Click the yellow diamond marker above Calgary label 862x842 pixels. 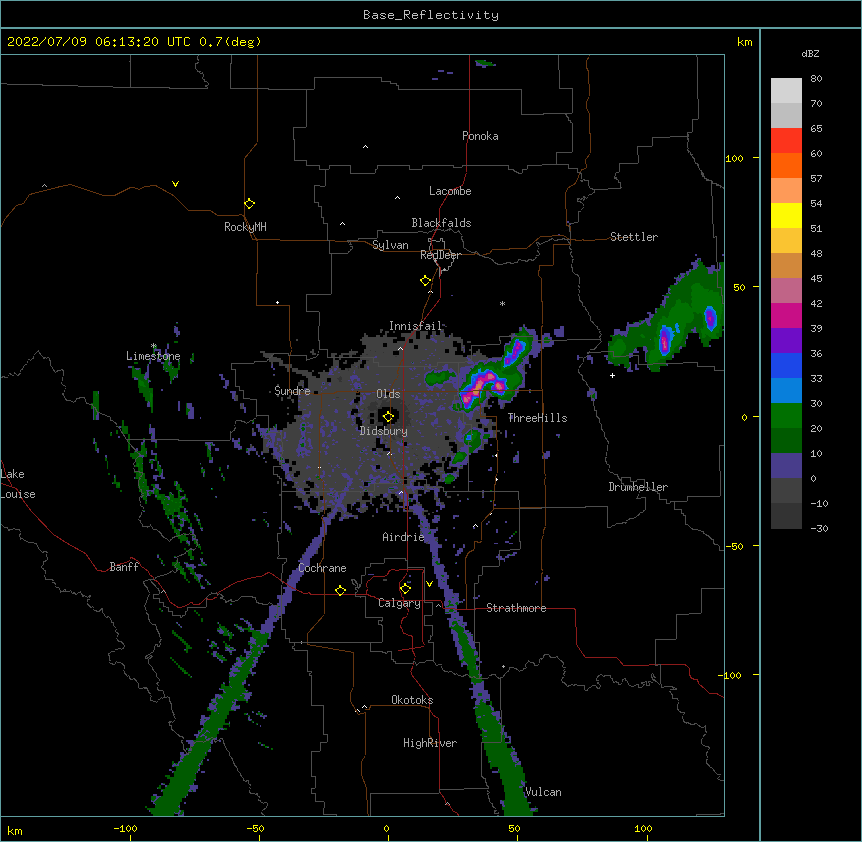[x=405, y=589]
